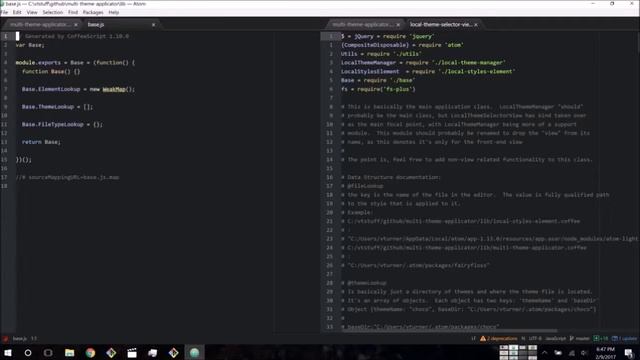Click the volume icon in system tray

coord(584,353)
